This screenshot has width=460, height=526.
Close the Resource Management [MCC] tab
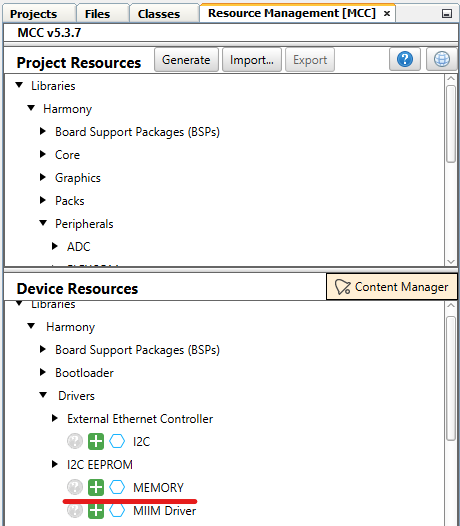387,14
